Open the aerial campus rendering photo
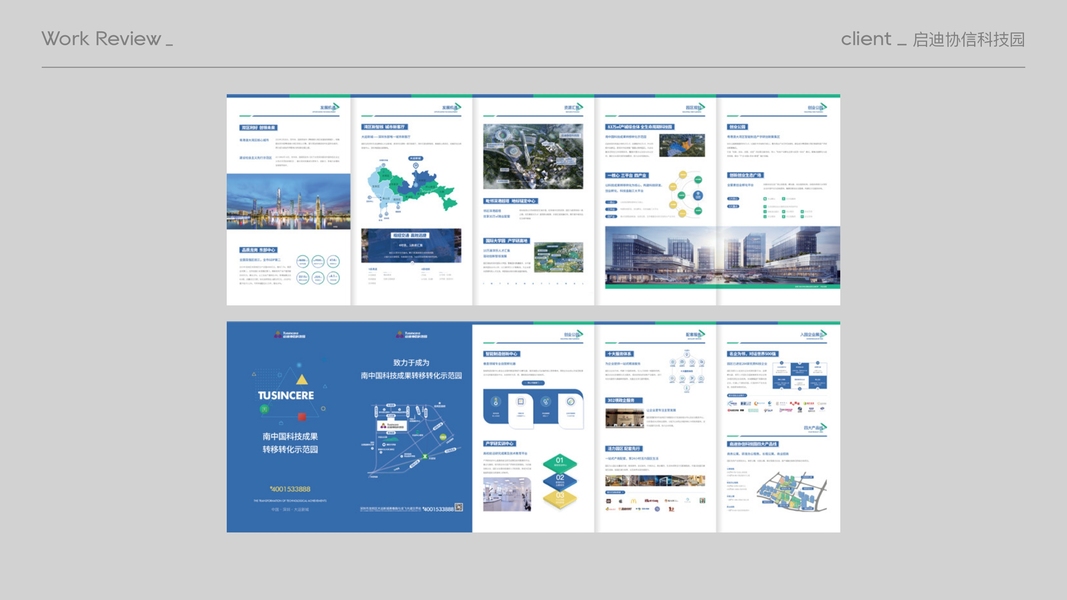 point(533,156)
